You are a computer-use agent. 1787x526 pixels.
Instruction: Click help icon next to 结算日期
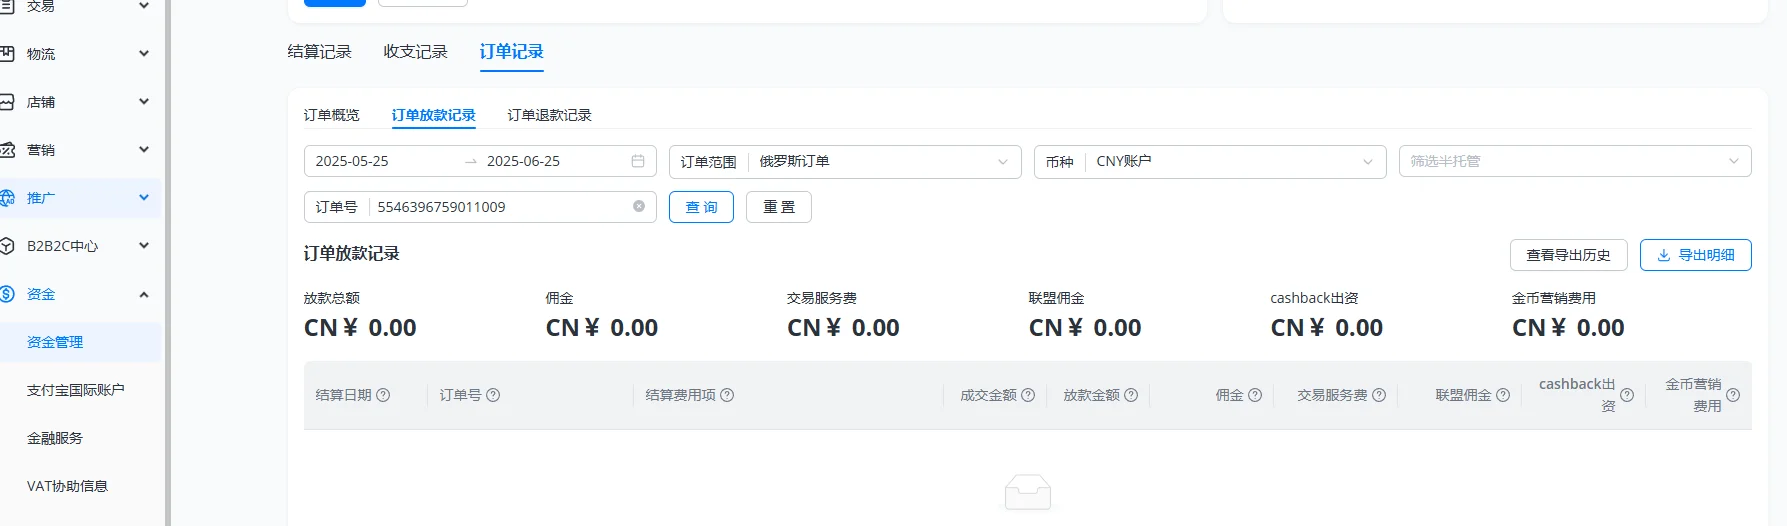coord(383,395)
